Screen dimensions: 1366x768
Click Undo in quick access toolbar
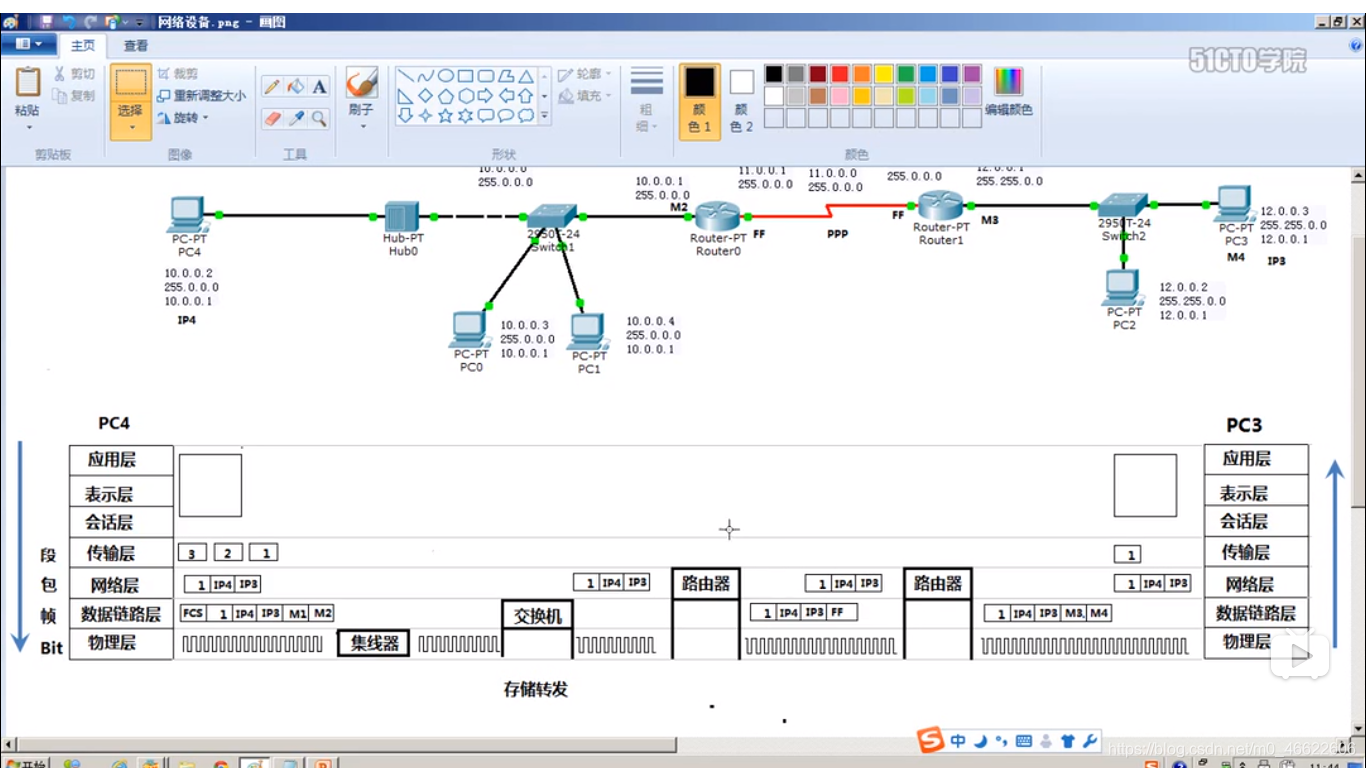(x=69, y=21)
